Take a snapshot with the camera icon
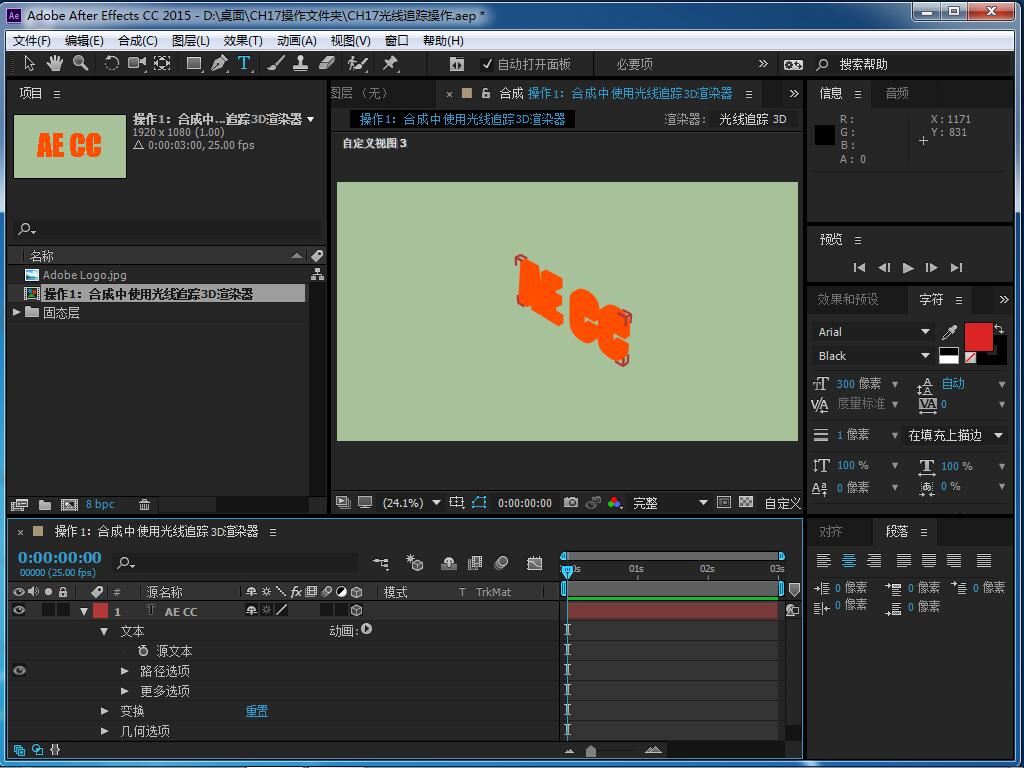Viewport: 1024px width, 768px height. (x=571, y=502)
